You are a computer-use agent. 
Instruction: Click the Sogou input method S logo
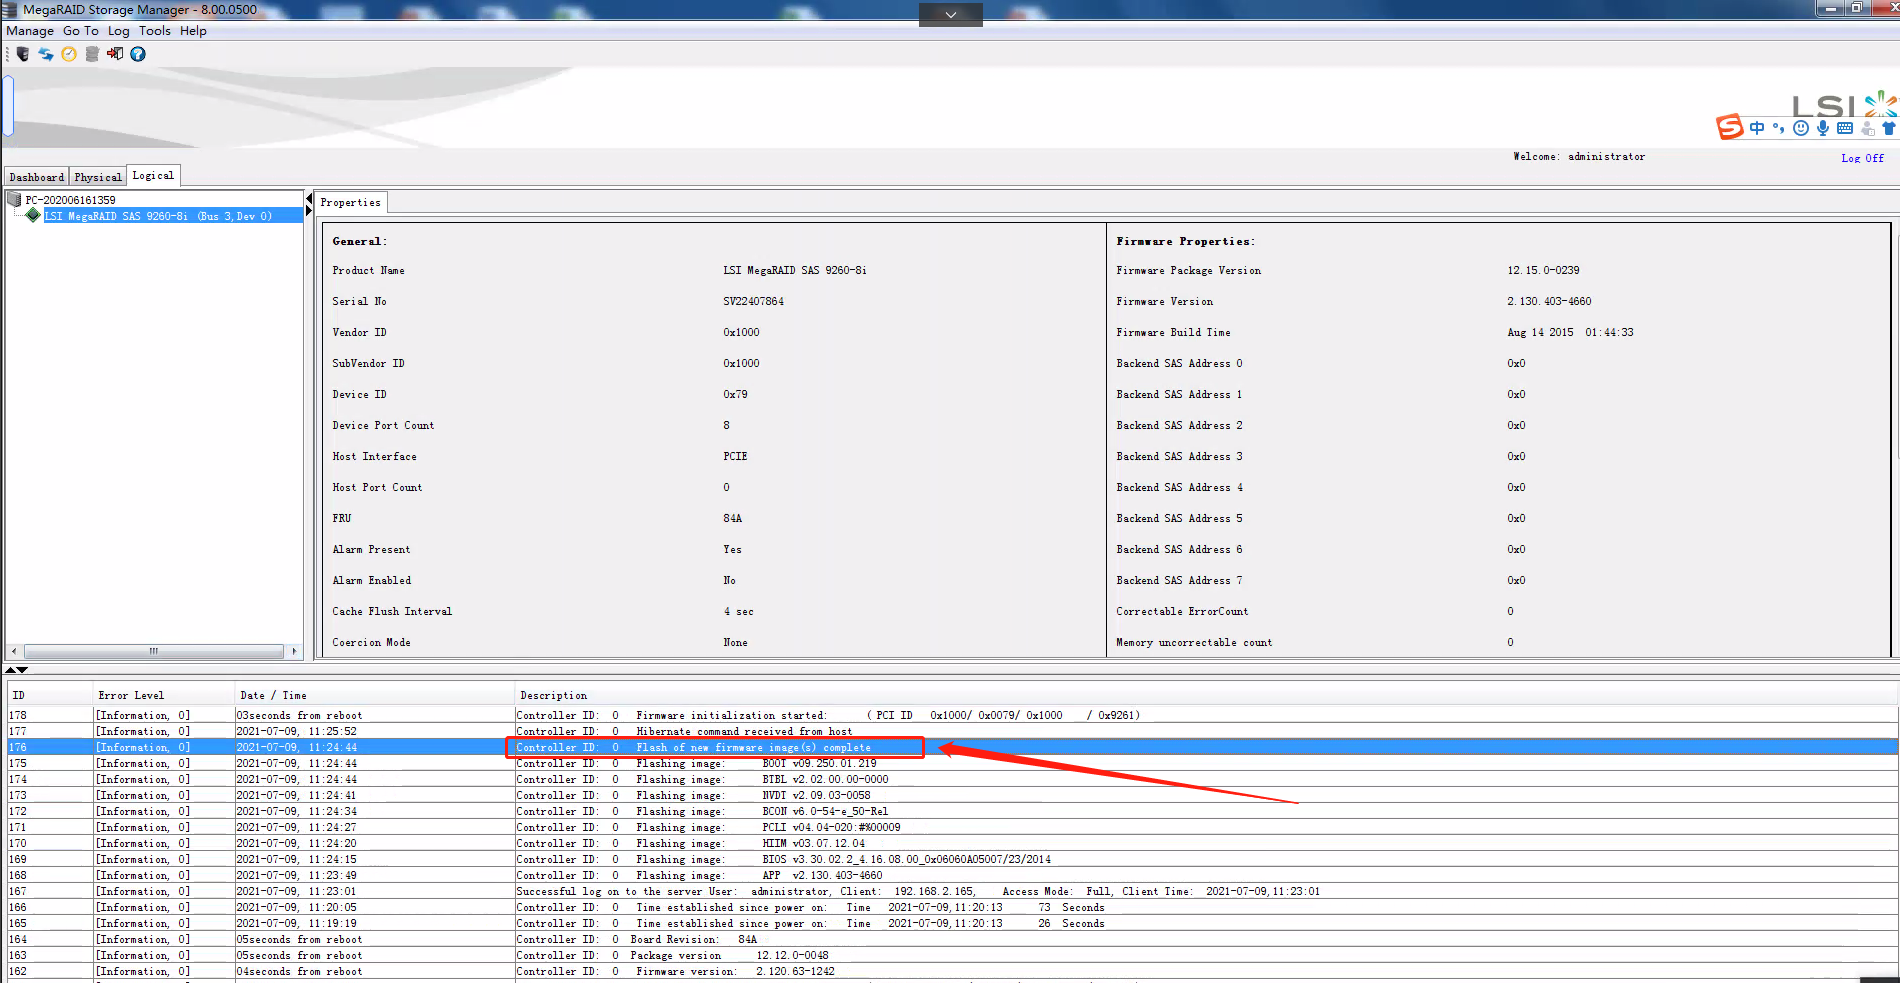(1730, 127)
